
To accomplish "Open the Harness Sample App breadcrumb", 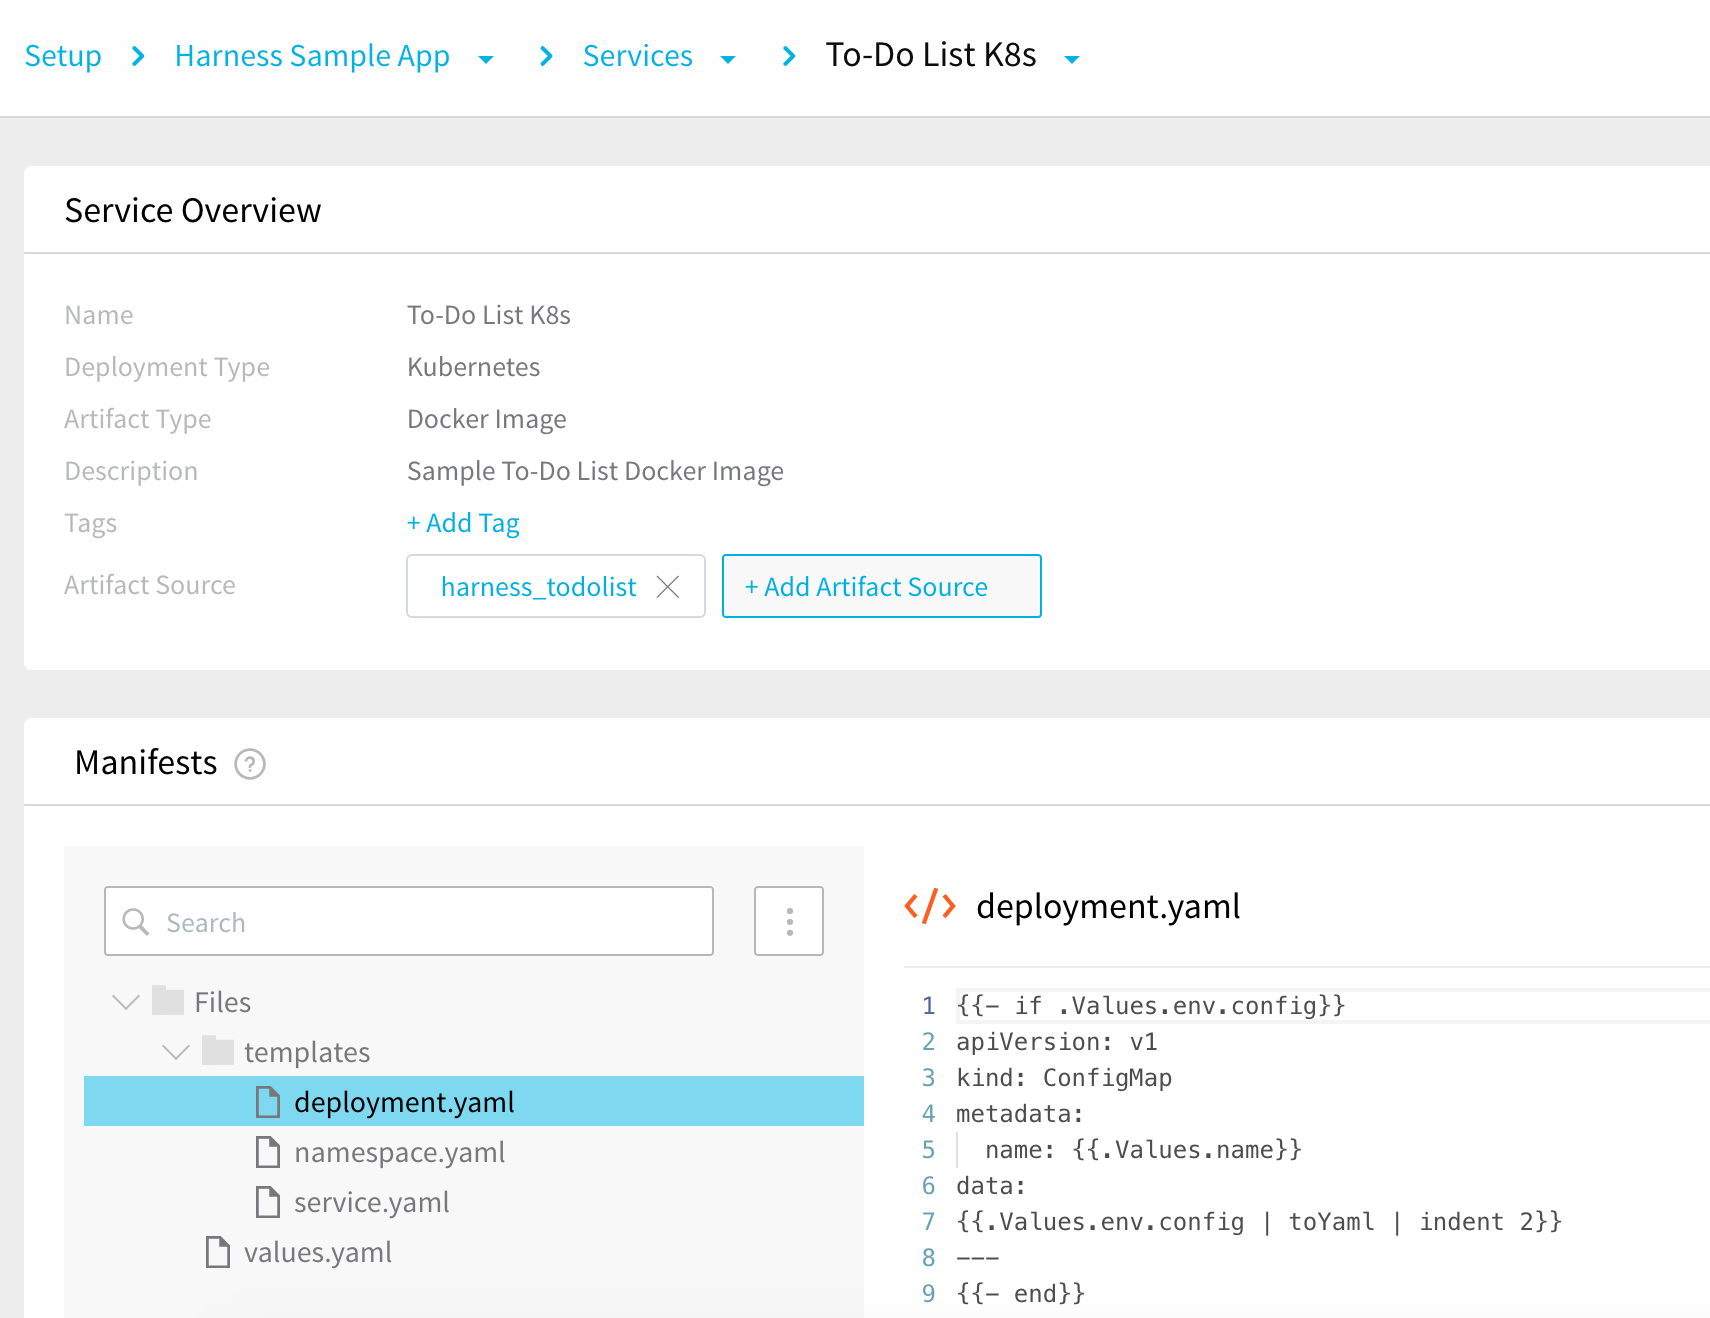I will (x=312, y=56).
